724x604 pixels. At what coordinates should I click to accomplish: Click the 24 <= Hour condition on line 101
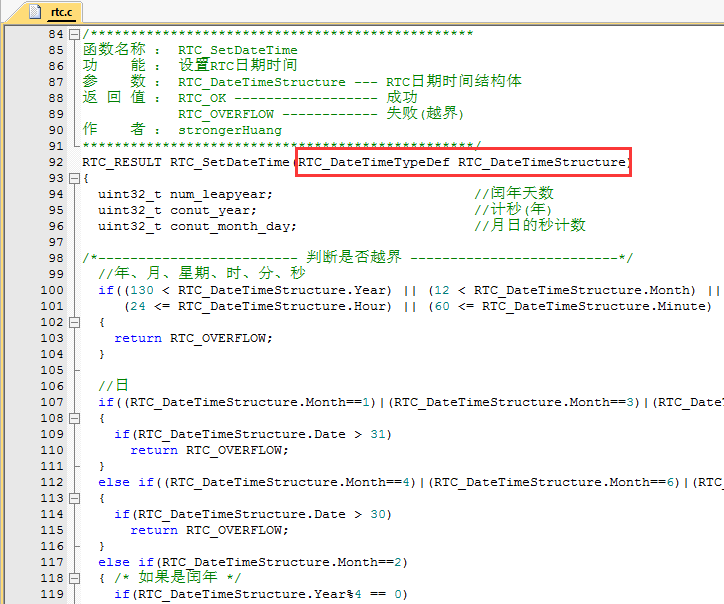coord(258,307)
